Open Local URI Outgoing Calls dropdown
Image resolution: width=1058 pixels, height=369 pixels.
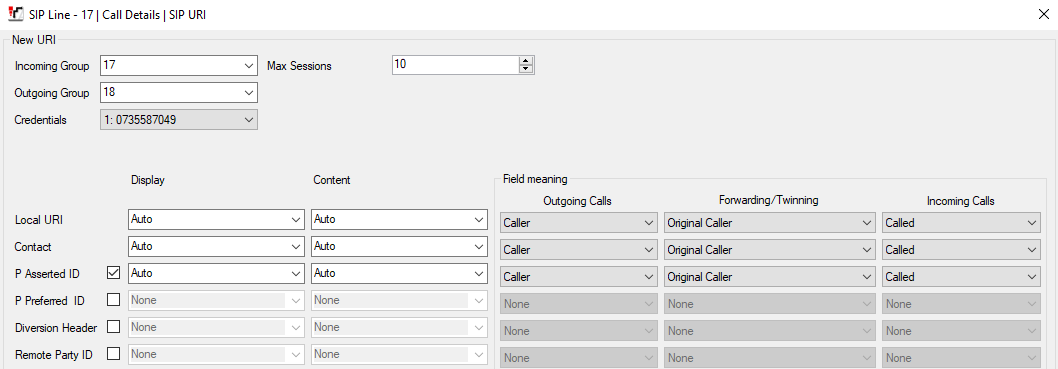coord(579,223)
